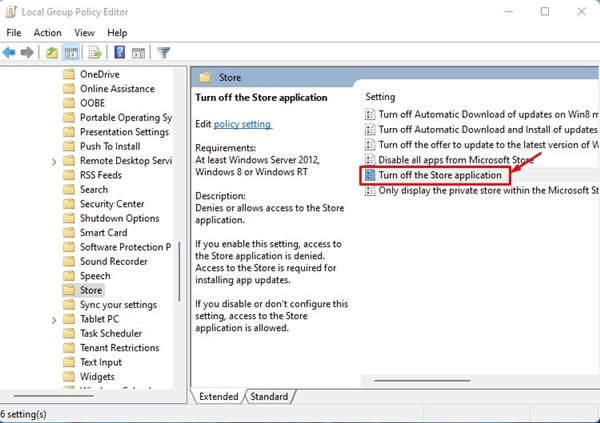Click the settings list horizontal scrollbar
The height and width of the screenshot is (423, 600).
[422, 381]
